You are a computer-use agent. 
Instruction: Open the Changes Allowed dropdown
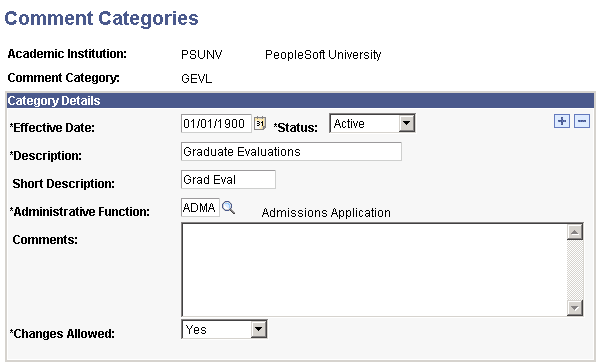click(224, 329)
